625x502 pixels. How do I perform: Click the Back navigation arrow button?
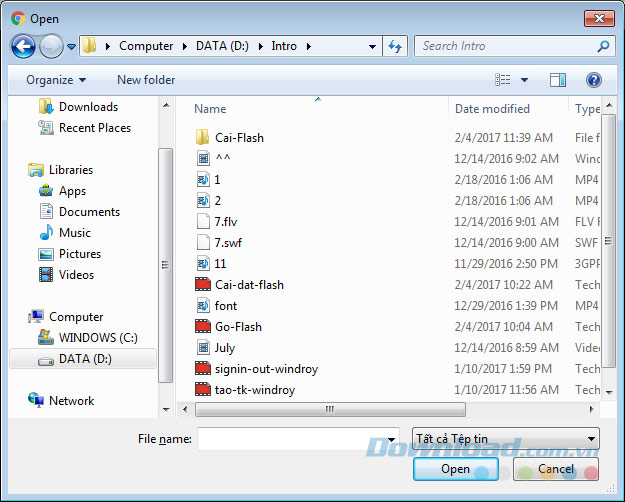[x=23, y=46]
